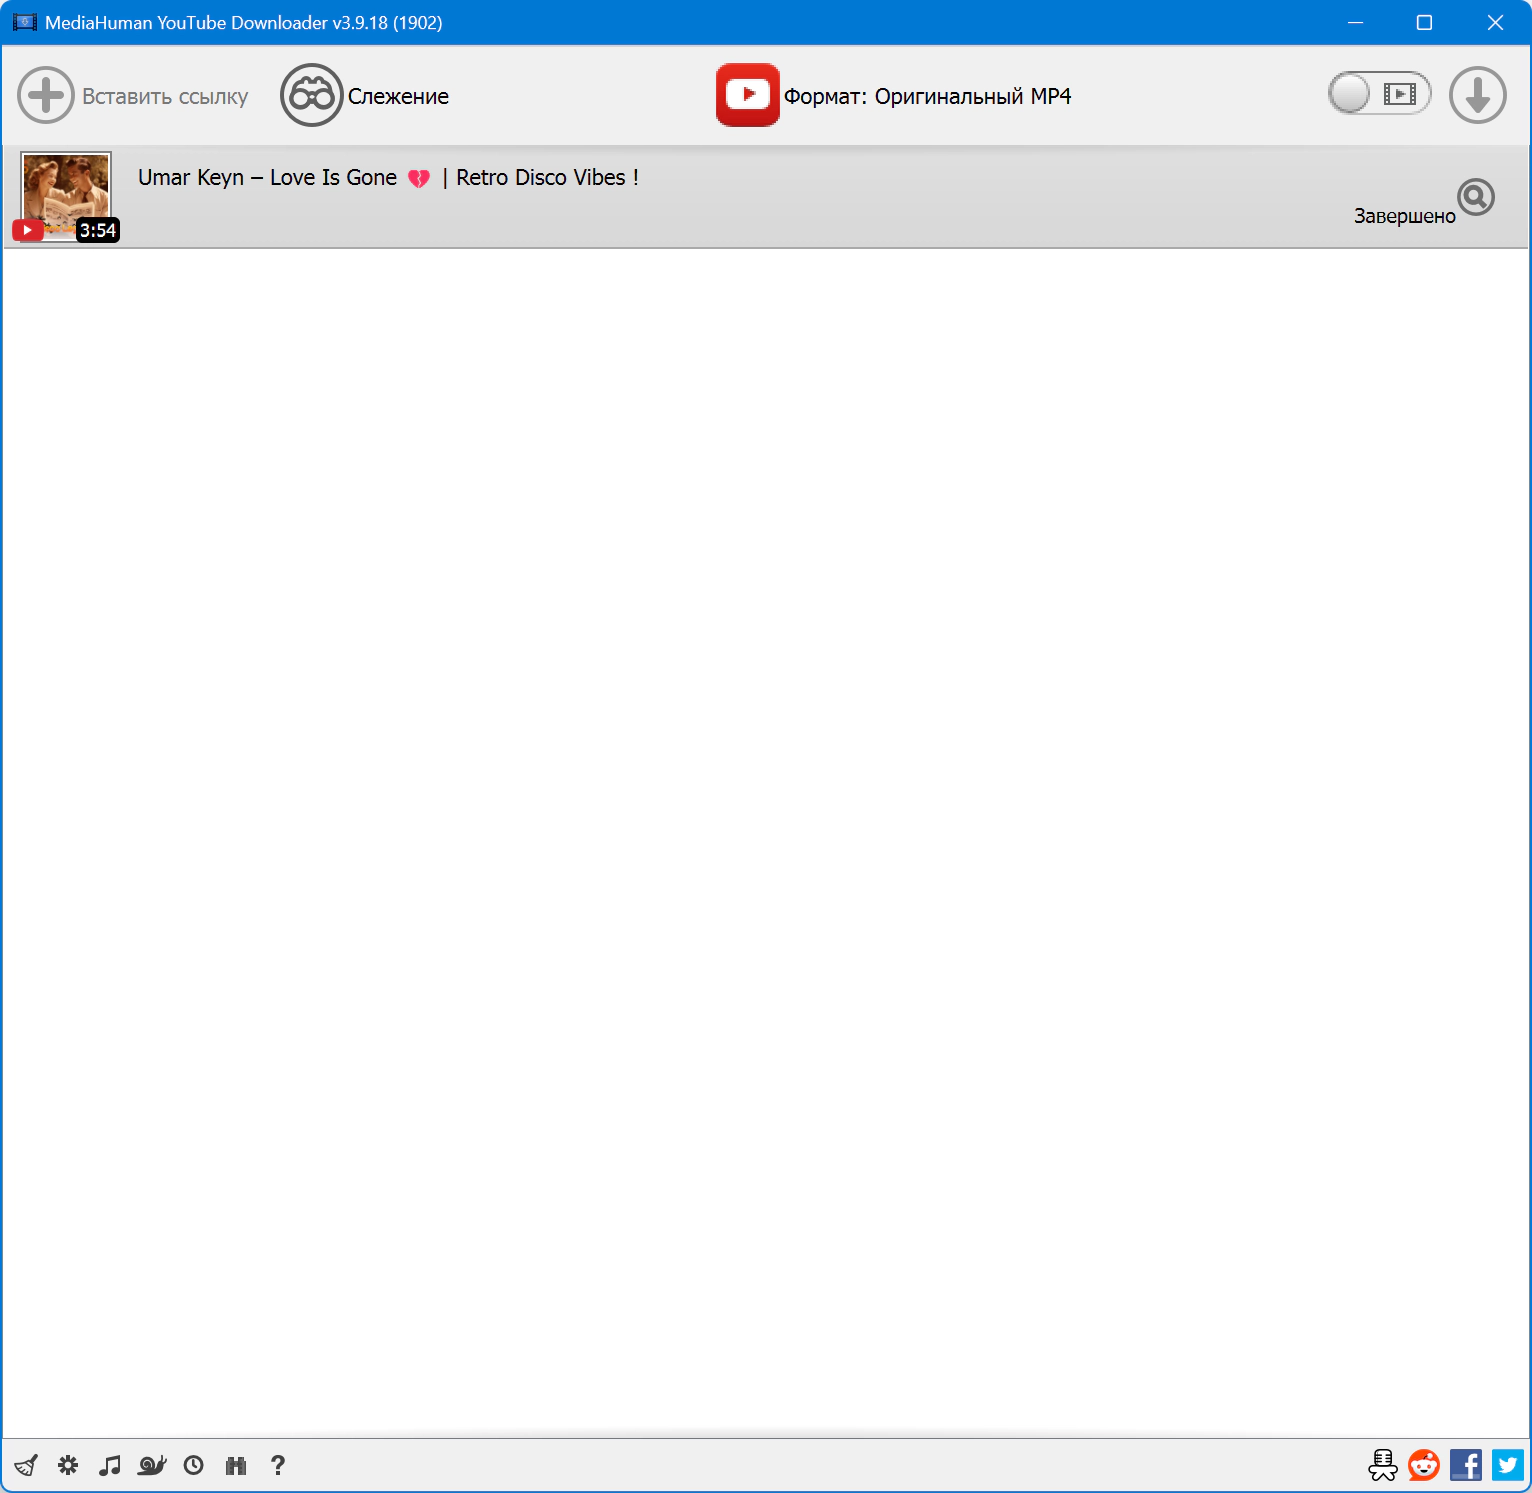Click the Umar Keyn video thumbnail
This screenshot has height=1493, width=1532.
[x=66, y=196]
